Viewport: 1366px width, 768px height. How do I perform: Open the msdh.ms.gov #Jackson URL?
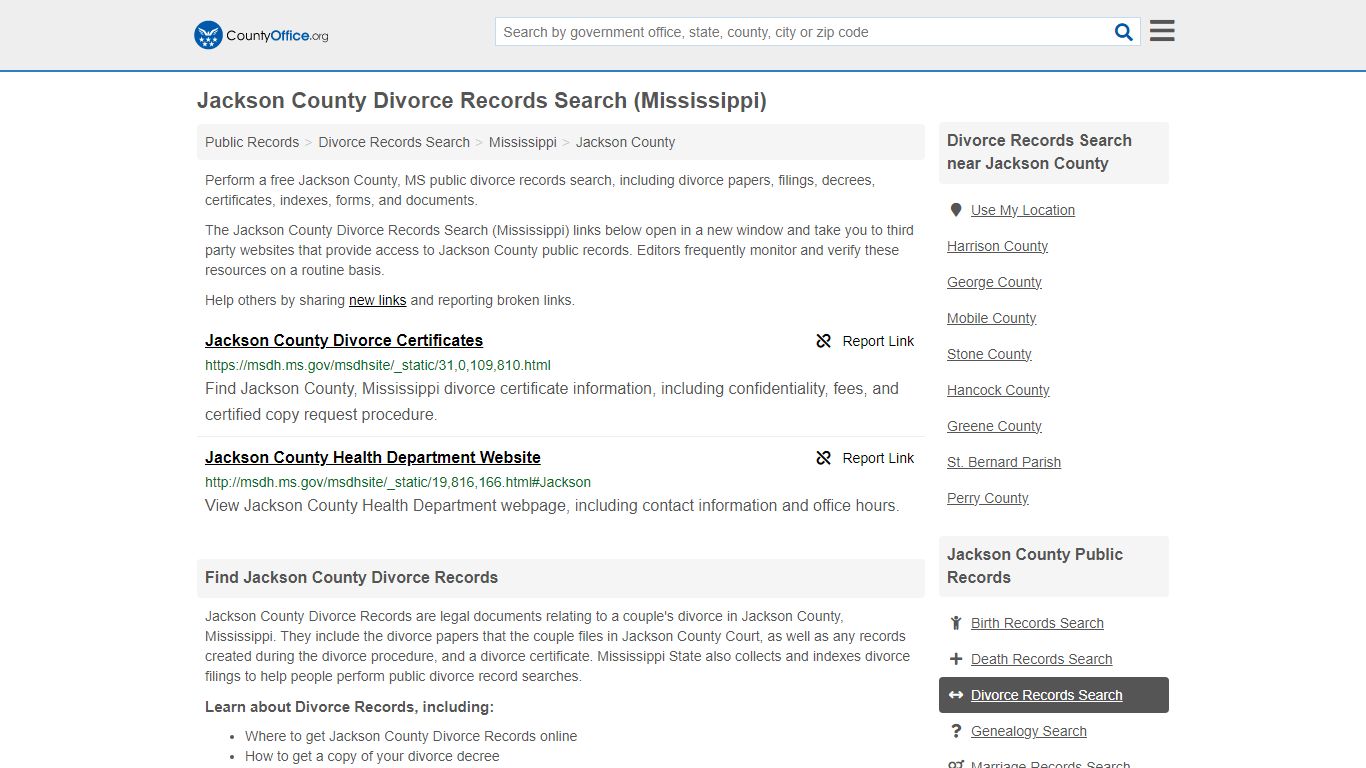click(x=398, y=482)
